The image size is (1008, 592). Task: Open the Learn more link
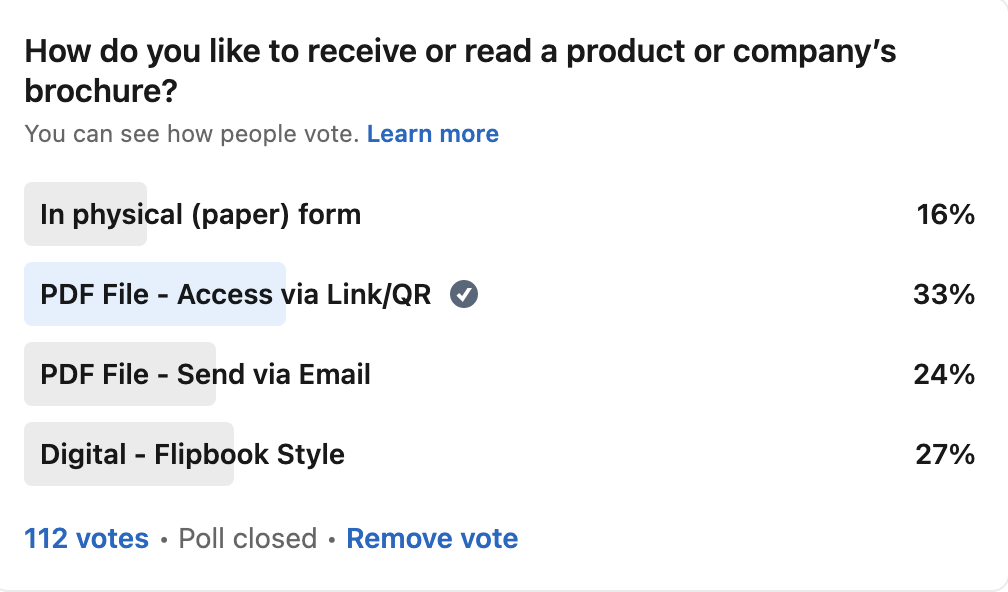(432, 134)
